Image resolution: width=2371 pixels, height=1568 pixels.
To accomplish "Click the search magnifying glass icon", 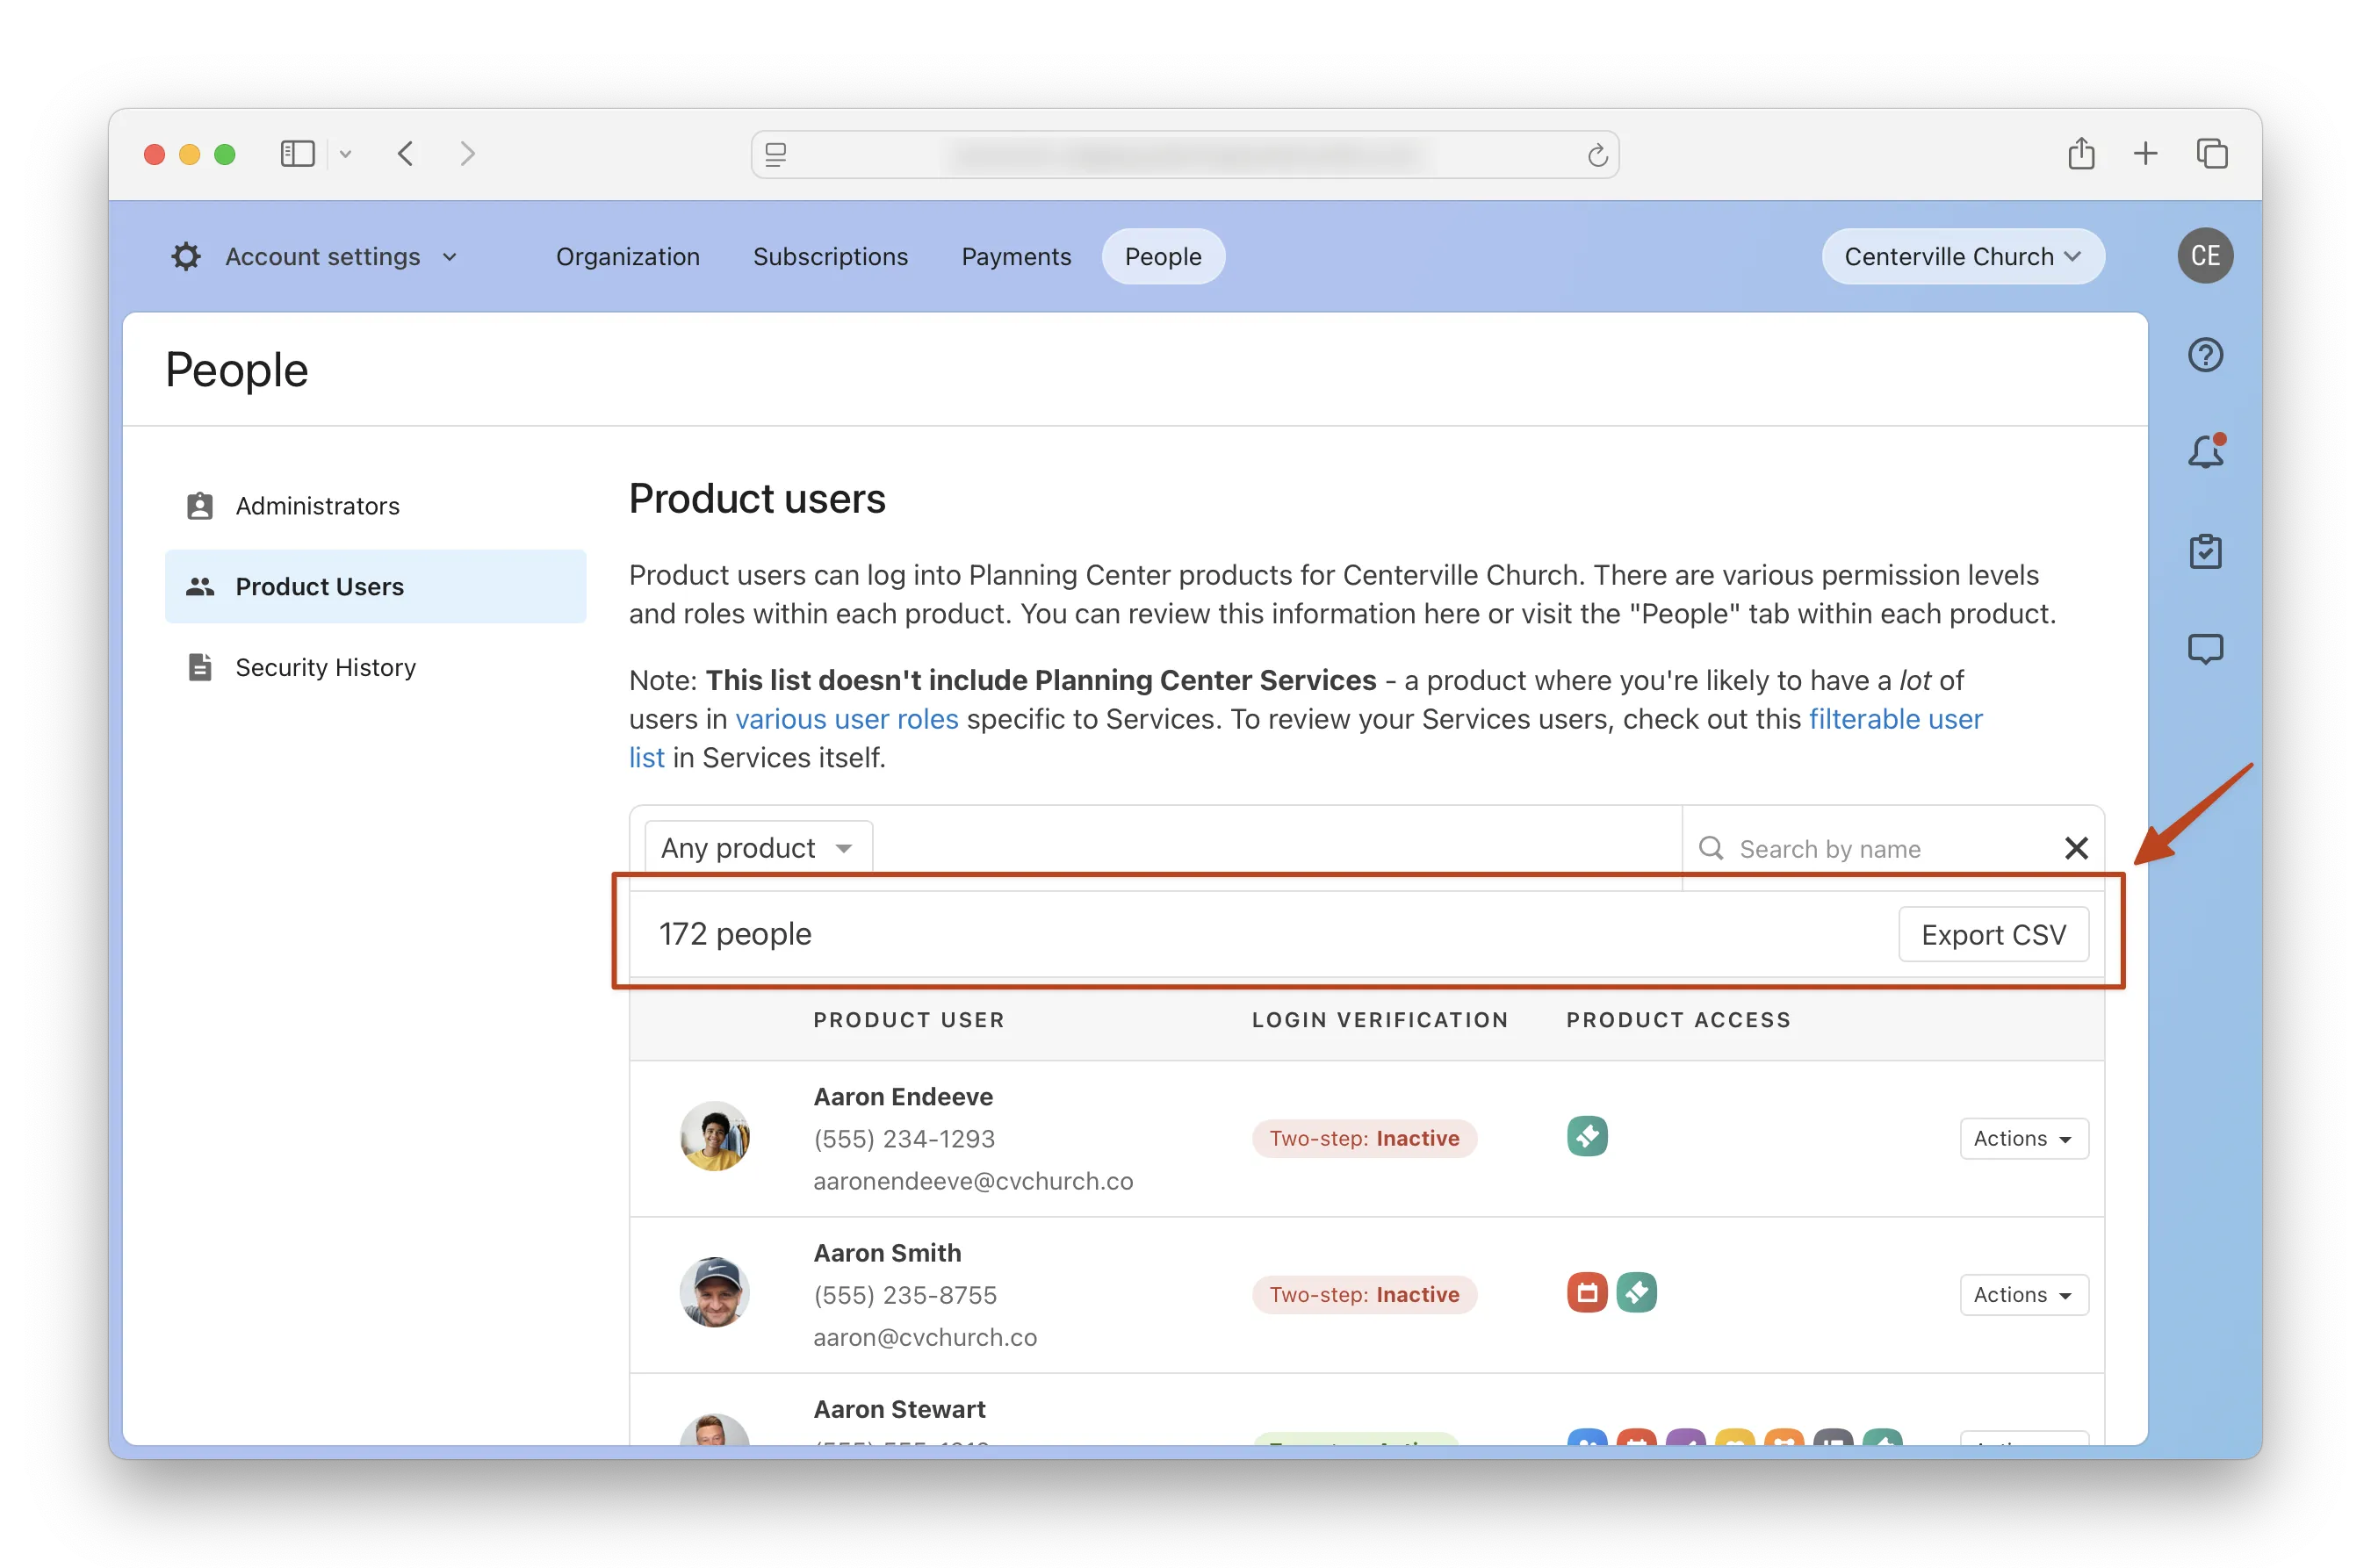I will click(x=1711, y=847).
